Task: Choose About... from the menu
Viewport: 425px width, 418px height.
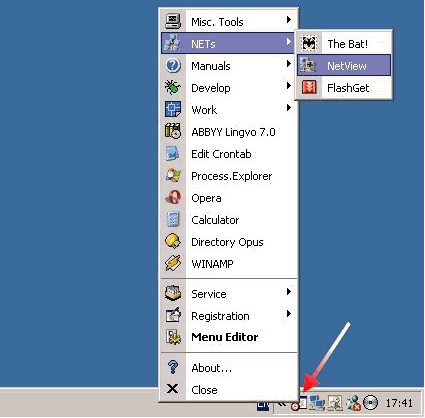Action: tap(229, 368)
